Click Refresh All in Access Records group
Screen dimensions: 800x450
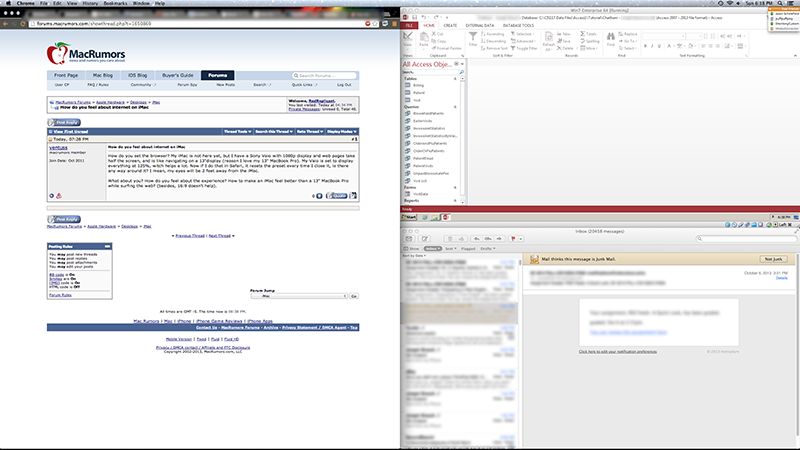click(x=548, y=41)
